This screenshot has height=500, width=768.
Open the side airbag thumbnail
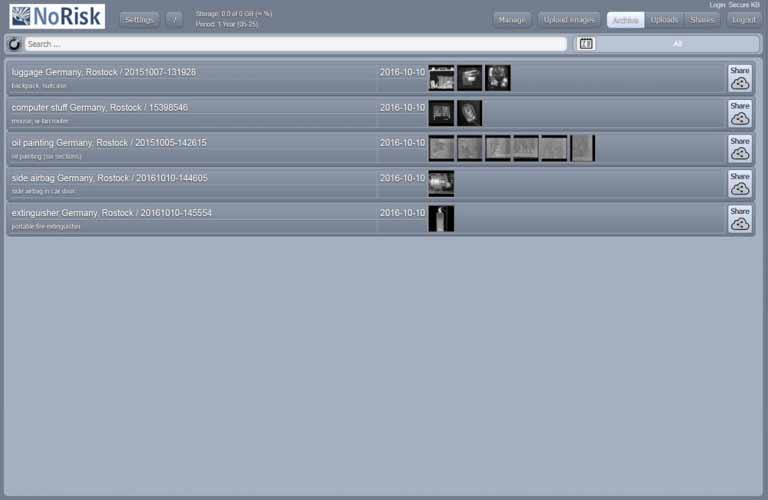point(441,184)
